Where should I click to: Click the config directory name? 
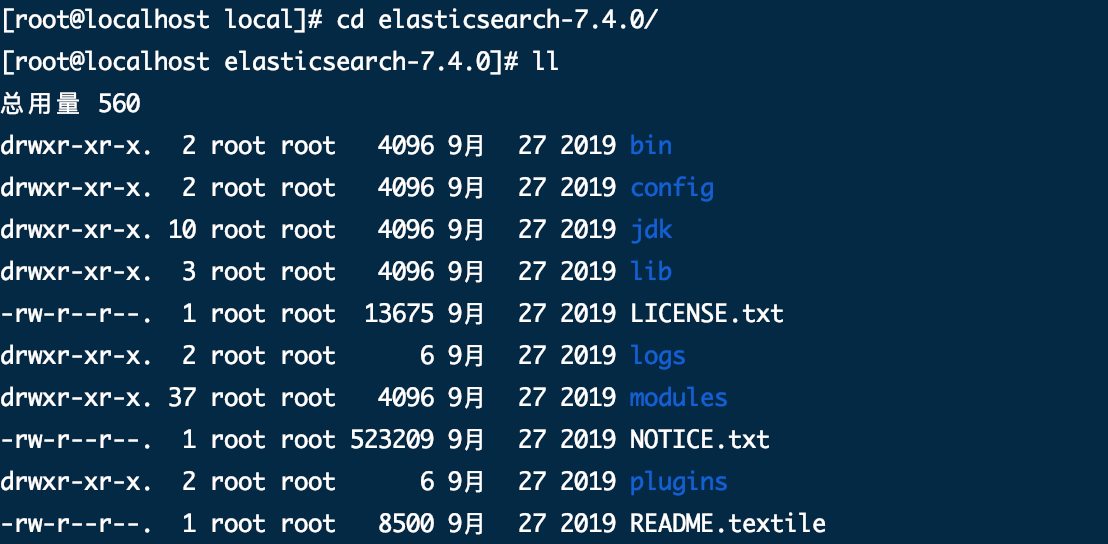672,188
